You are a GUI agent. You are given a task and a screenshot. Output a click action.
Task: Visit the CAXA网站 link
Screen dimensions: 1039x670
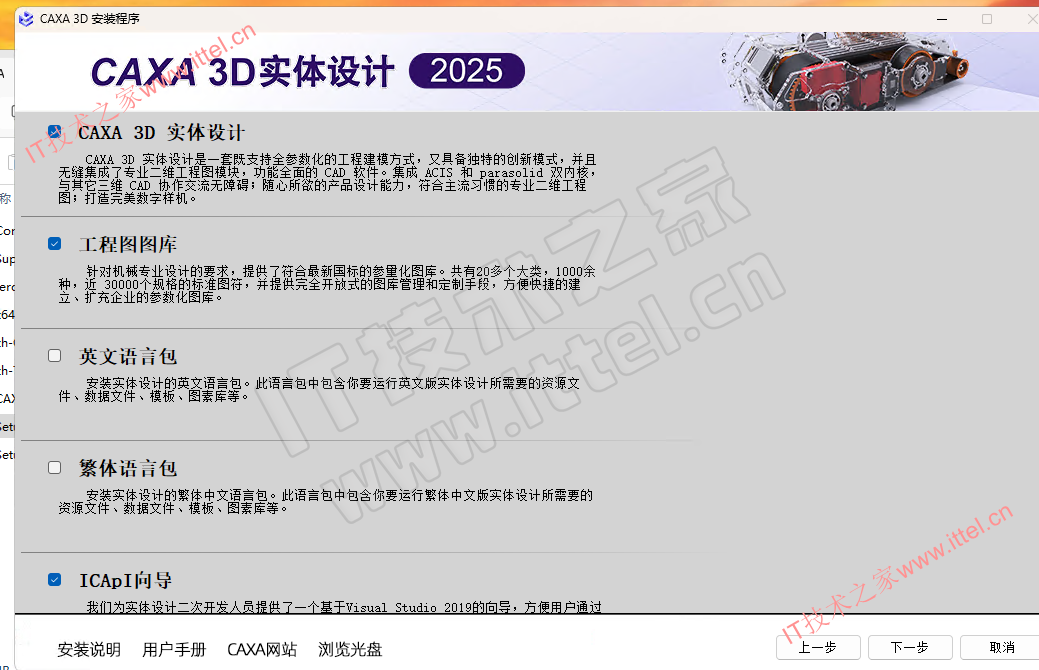(x=262, y=649)
